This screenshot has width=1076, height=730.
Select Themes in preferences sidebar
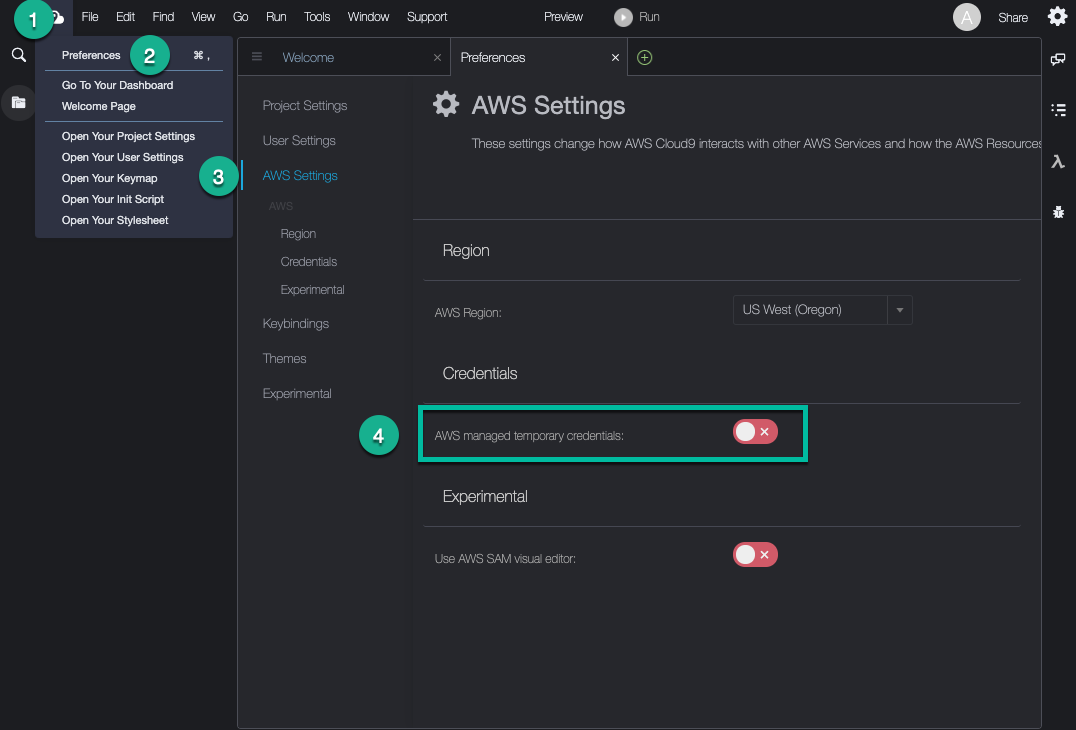point(284,359)
